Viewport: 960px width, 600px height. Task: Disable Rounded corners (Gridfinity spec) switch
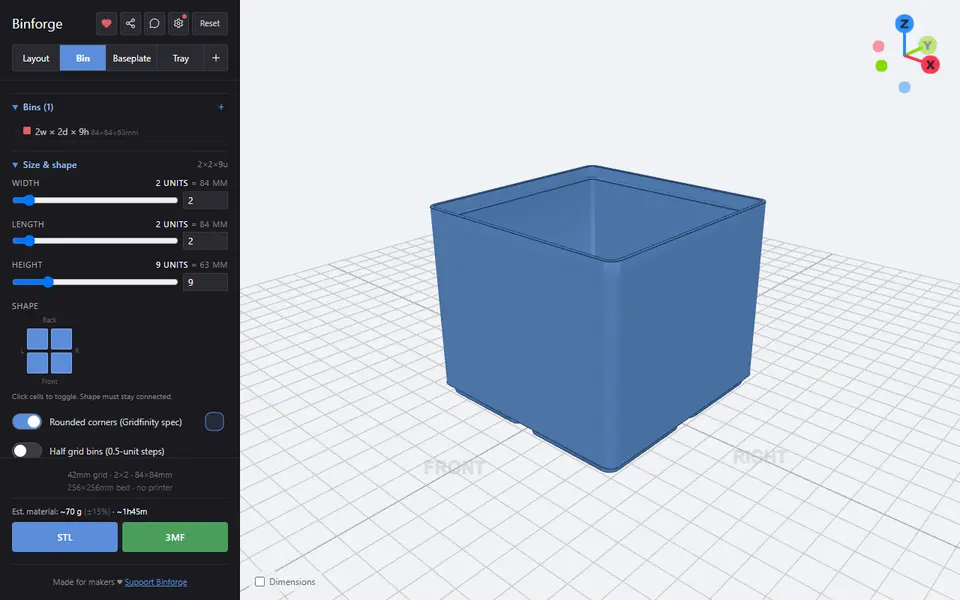click(27, 421)
